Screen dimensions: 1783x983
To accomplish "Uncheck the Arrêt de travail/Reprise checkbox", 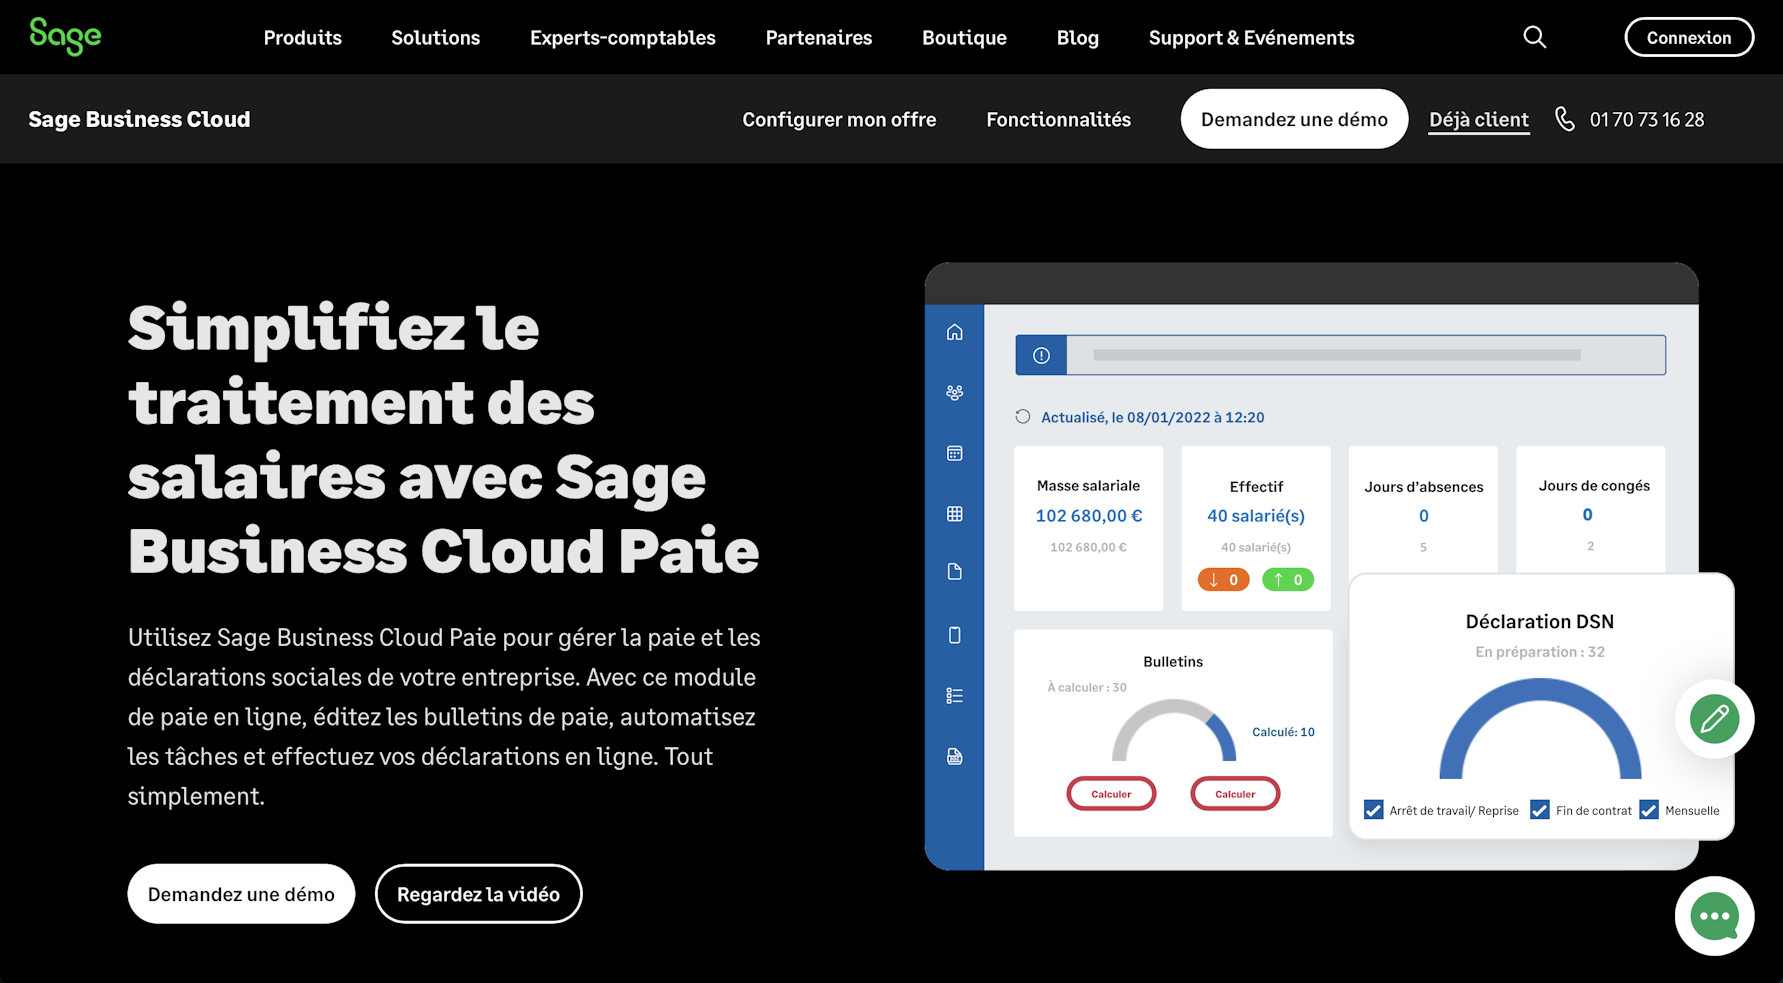I will coord(1372,809).
